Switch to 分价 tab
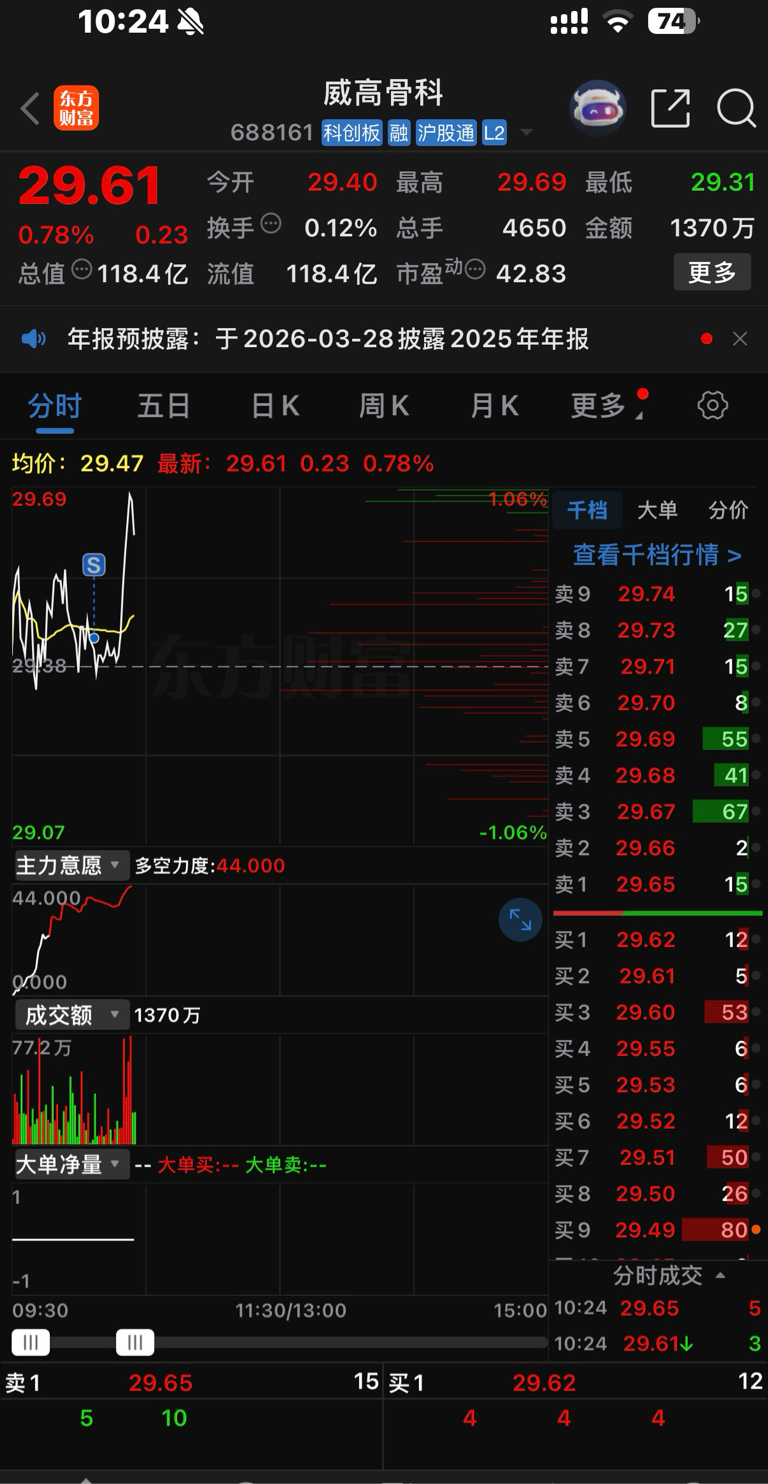 728,510
